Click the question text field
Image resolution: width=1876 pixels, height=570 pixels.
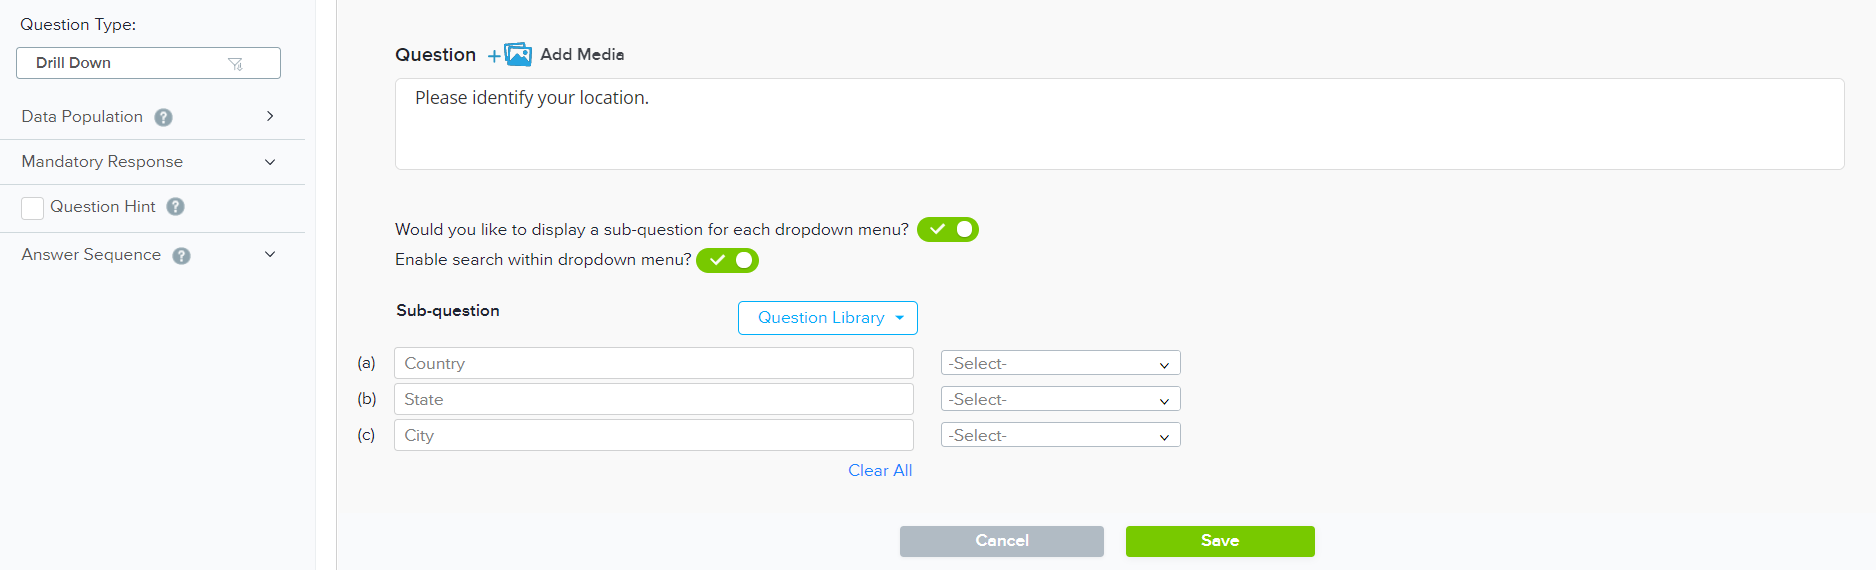coord(1118,124)
